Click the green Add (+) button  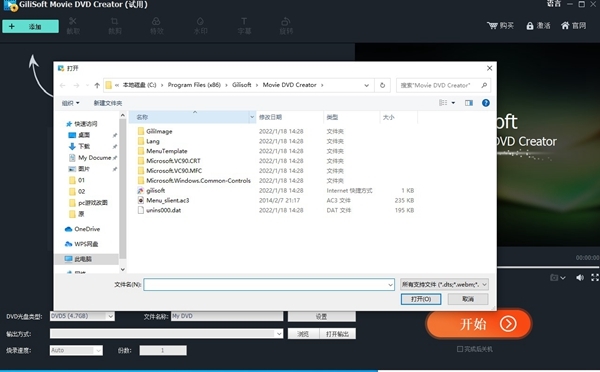tap(31, 26)
